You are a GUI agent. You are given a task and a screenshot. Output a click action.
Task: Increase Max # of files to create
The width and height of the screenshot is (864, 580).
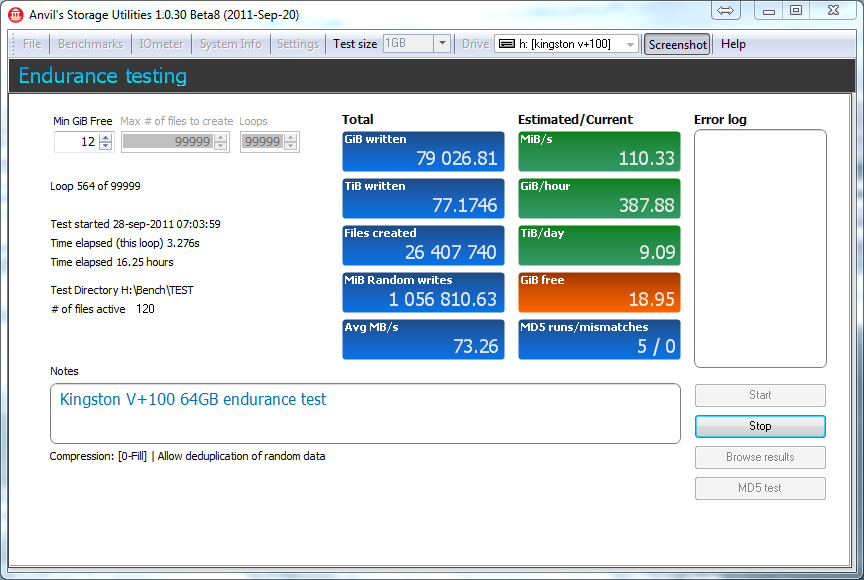221,138
